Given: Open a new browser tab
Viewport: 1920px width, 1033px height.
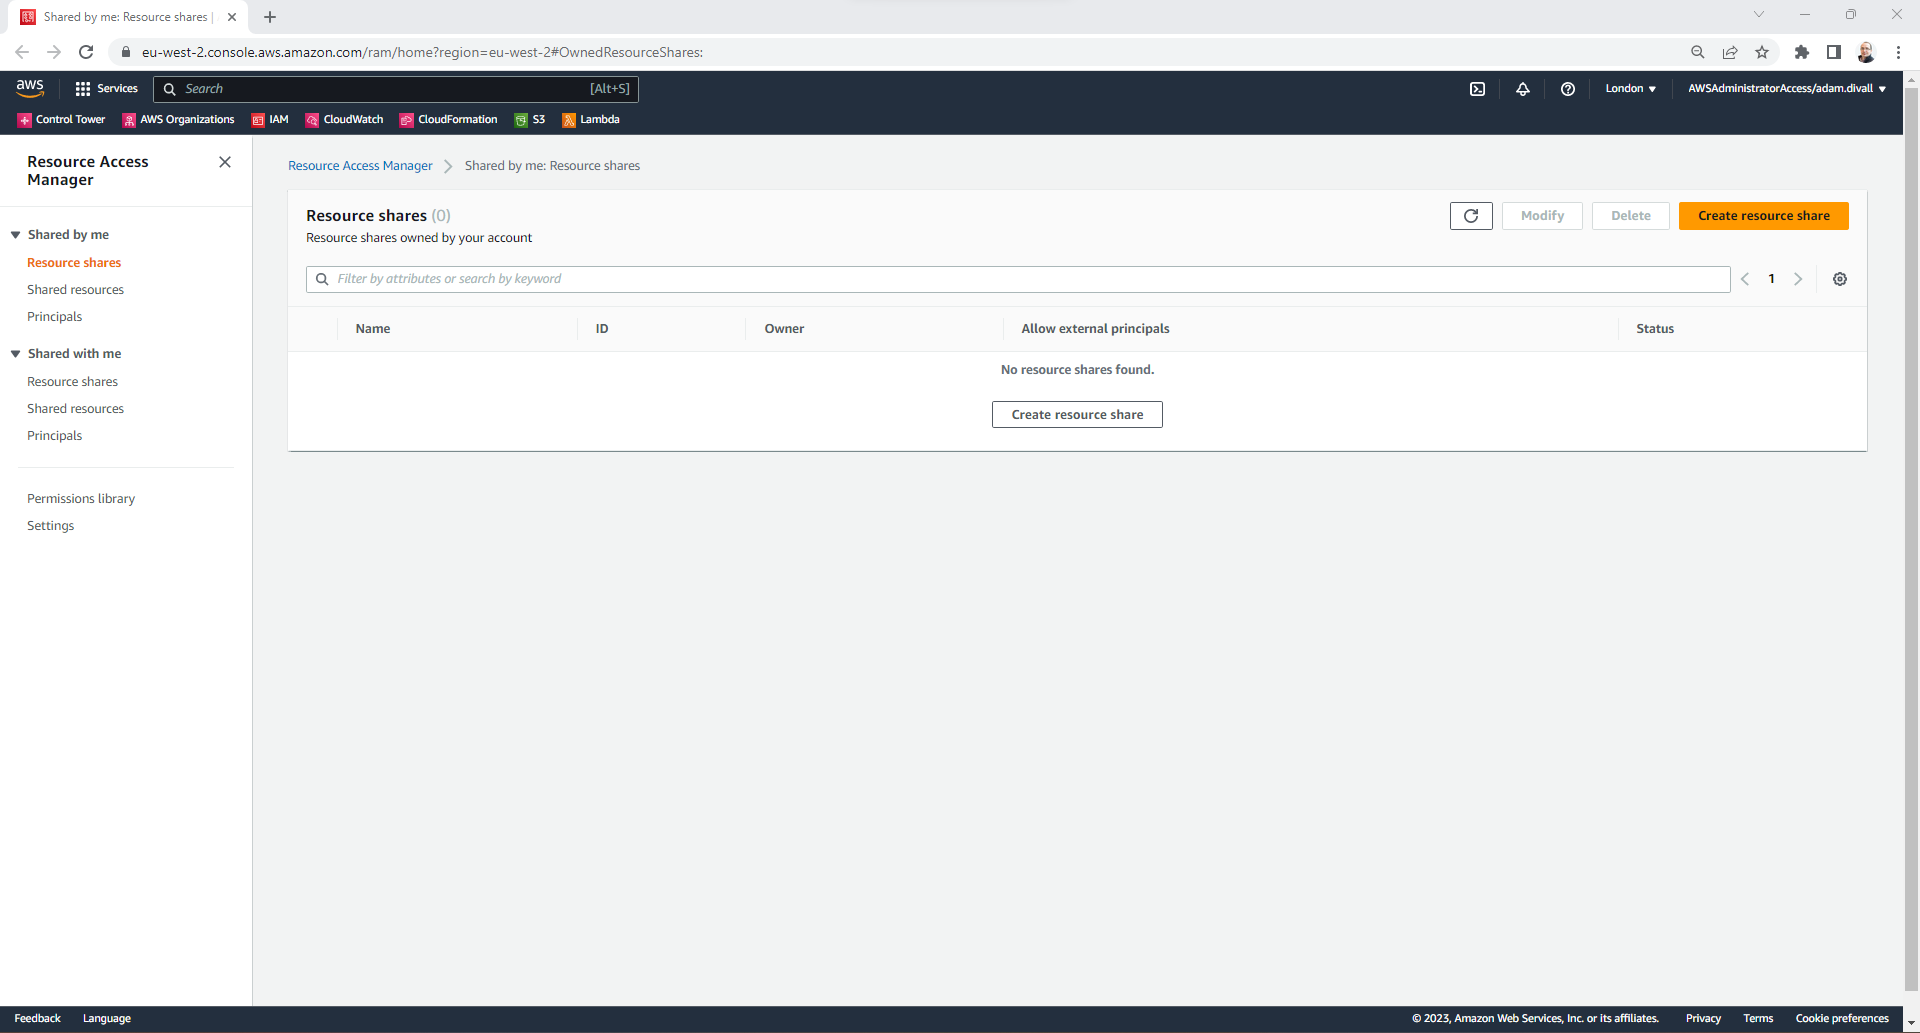Looking at the screenshot, I should point(270,17).
